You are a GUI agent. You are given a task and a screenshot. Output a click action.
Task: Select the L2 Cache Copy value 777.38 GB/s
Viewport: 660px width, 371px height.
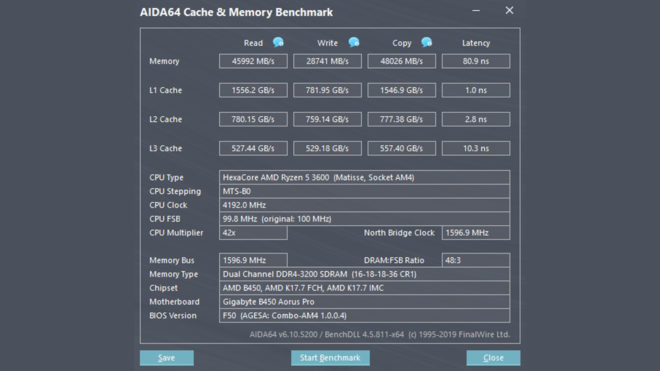pyautogui.click(x=402, y=119)
